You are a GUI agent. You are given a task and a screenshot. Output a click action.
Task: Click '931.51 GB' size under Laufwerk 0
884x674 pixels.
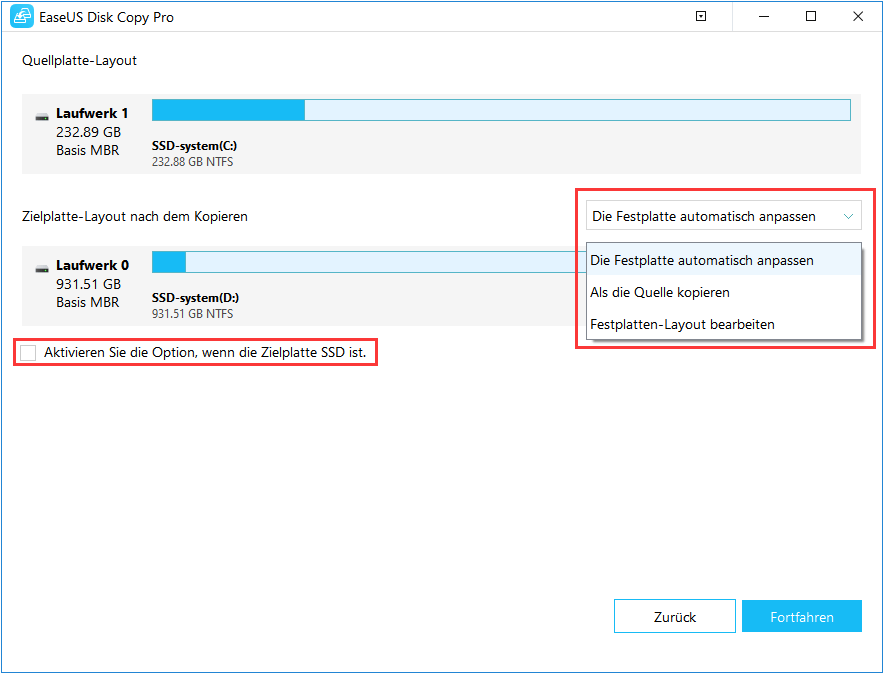pyautogui.click(x=89, y=285)
